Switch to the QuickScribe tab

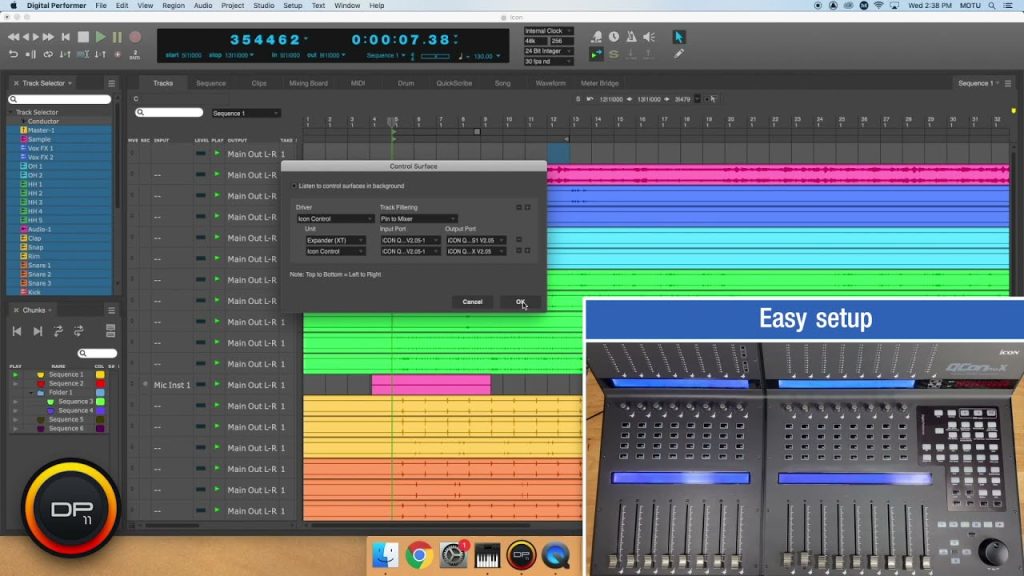tap(454, 84)
